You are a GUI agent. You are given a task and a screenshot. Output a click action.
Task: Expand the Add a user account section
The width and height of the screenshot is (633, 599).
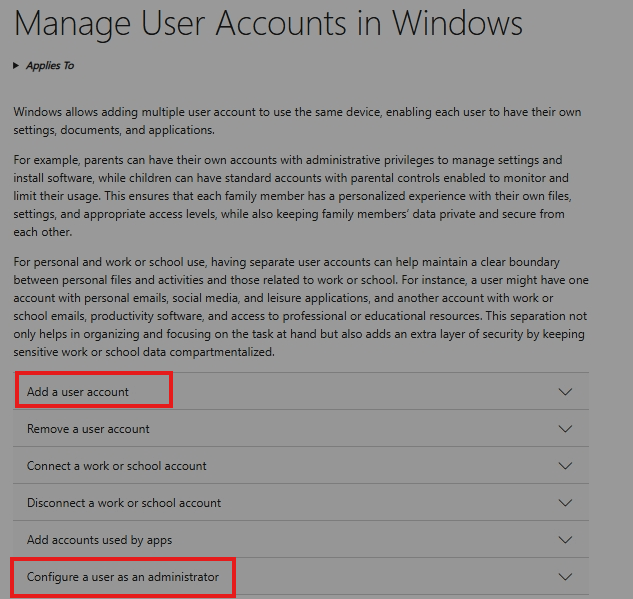301,392
